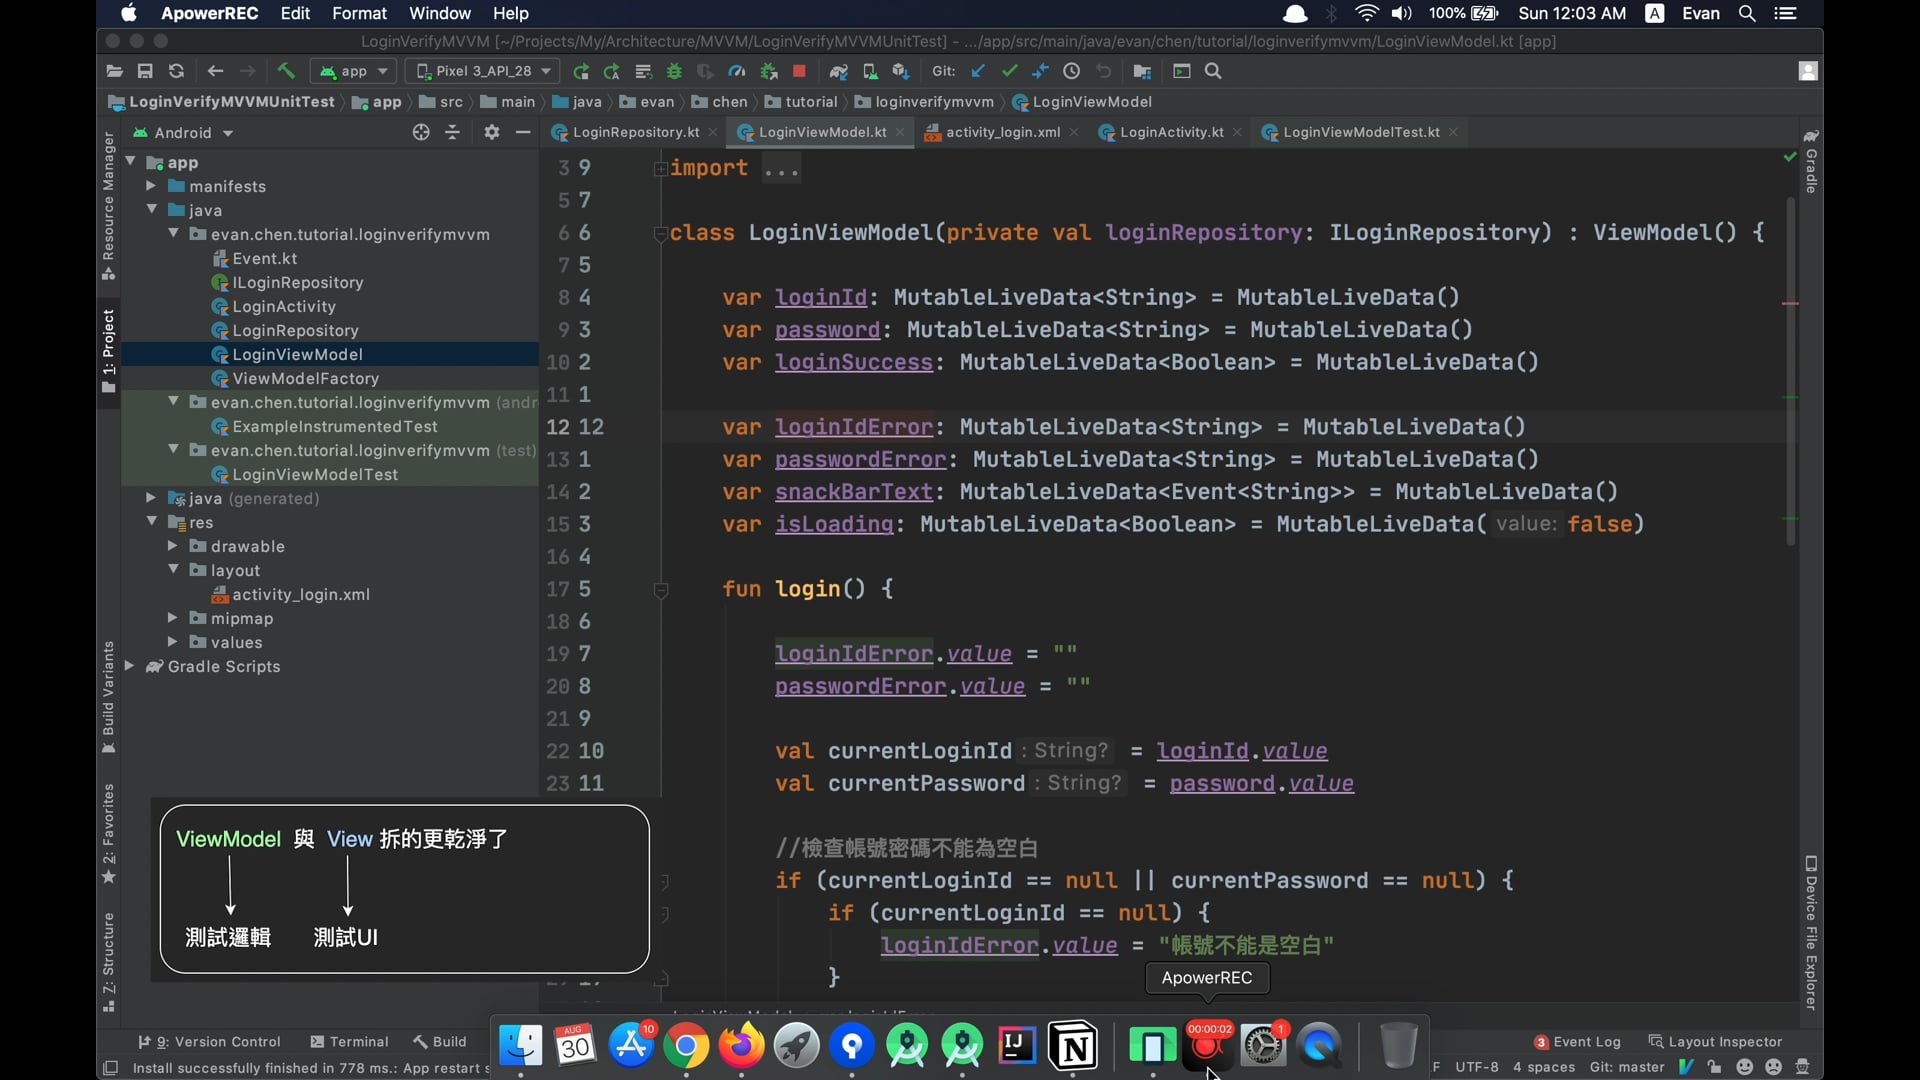Collapse the java package tree node
The width and height of the screenshot is (1920, 1080).
pos(152,210)
